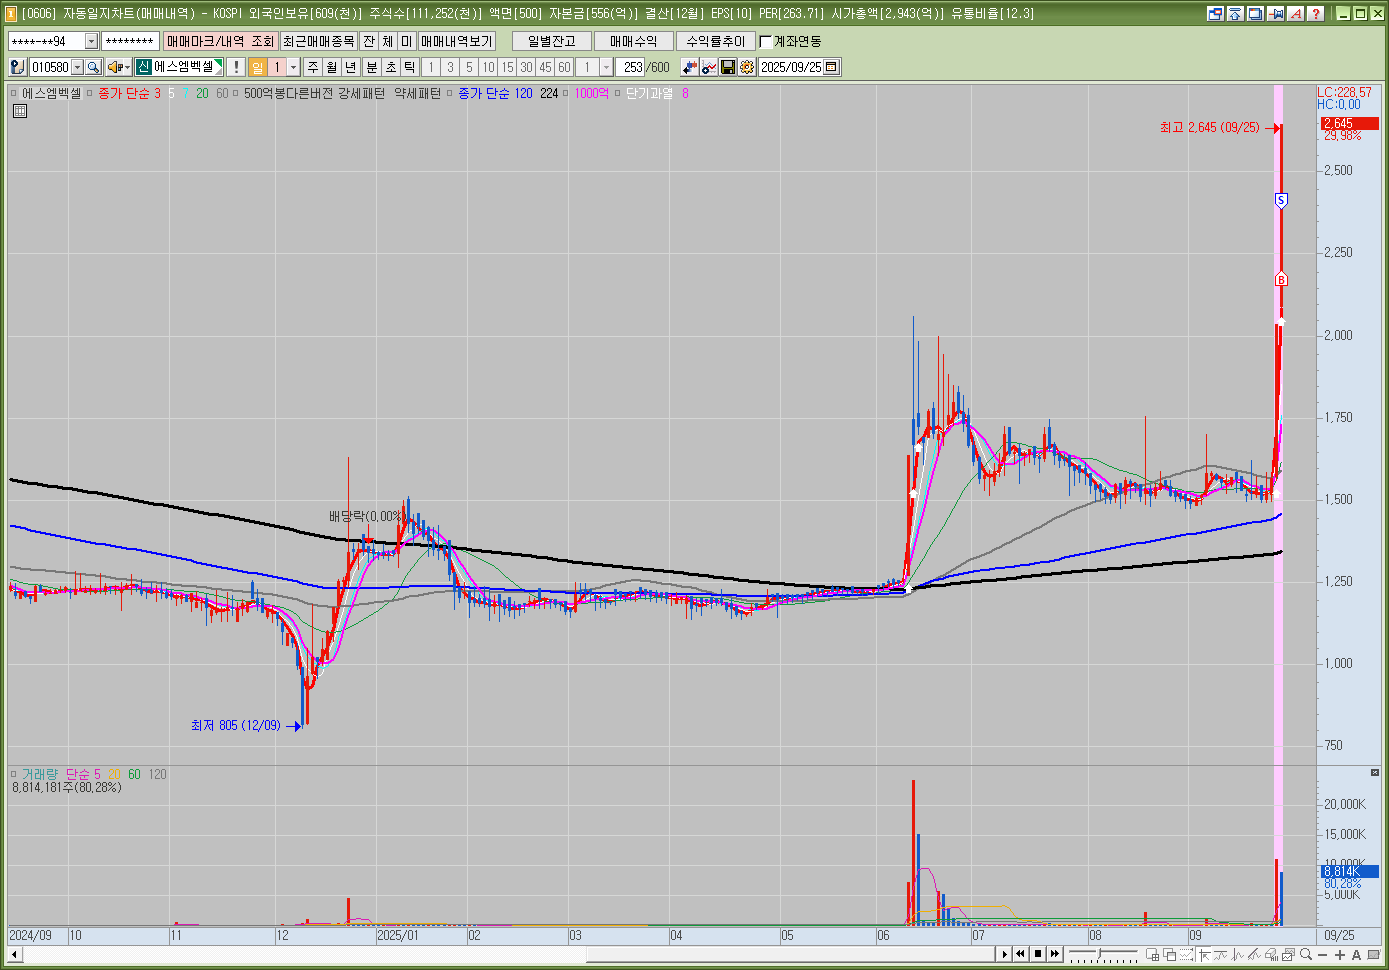Click the pin window icon in title bar
Screen dimensions: 1389x970
coord(1276,13)
